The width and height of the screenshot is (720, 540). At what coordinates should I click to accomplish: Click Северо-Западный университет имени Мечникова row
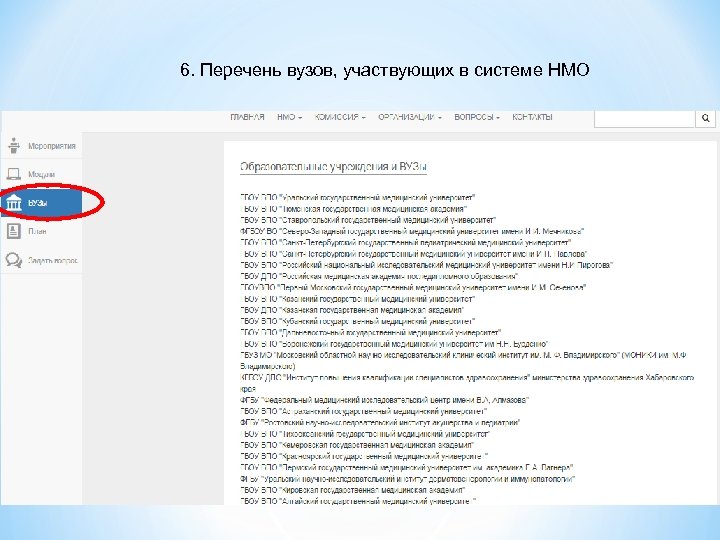point(412,231)
